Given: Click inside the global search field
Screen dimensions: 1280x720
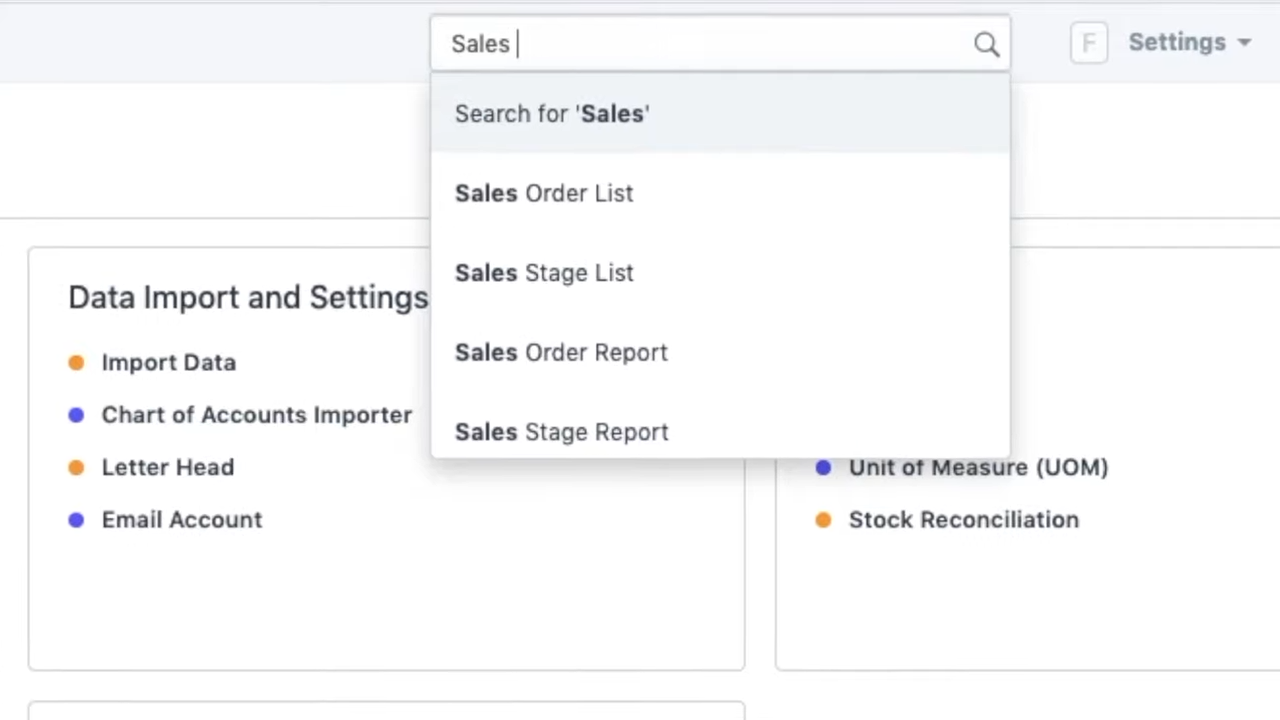Looking at the screenshot, I should pyautogui.click(x=700, y=43).
